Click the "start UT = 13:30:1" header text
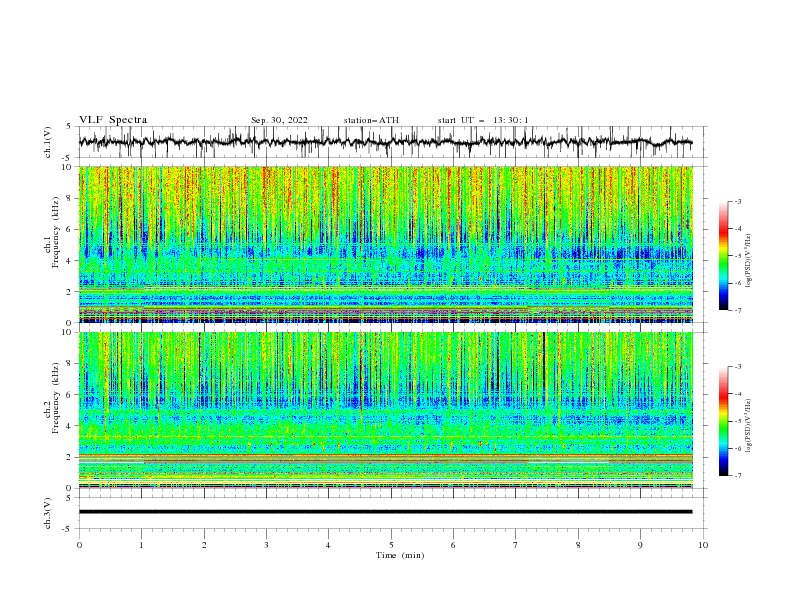This screenshot has height=612, width=792. pos(483,120)
